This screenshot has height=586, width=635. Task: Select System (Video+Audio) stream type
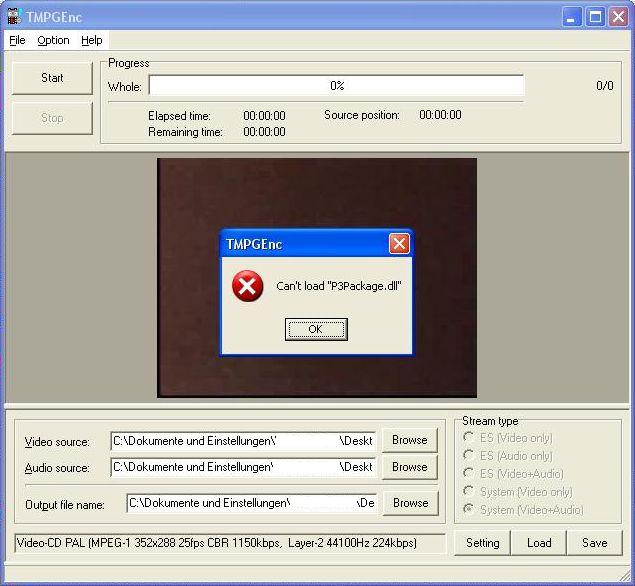pos(523,509)
